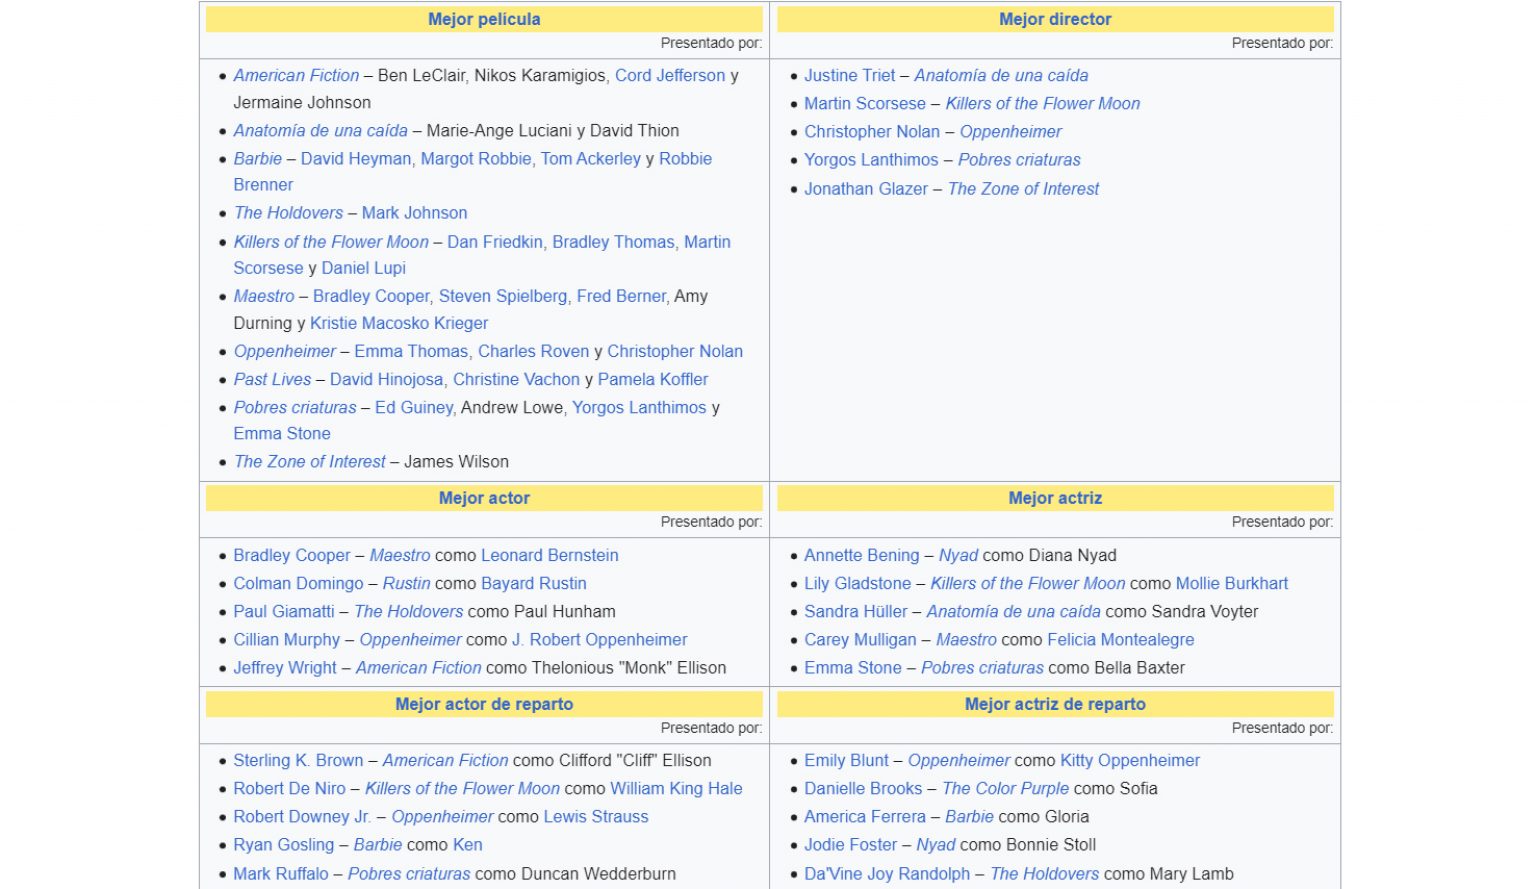The width and height of the screenshot is (1536, 889).
Task: Open the Steven Spielberg link
Action: coord(503,296)
